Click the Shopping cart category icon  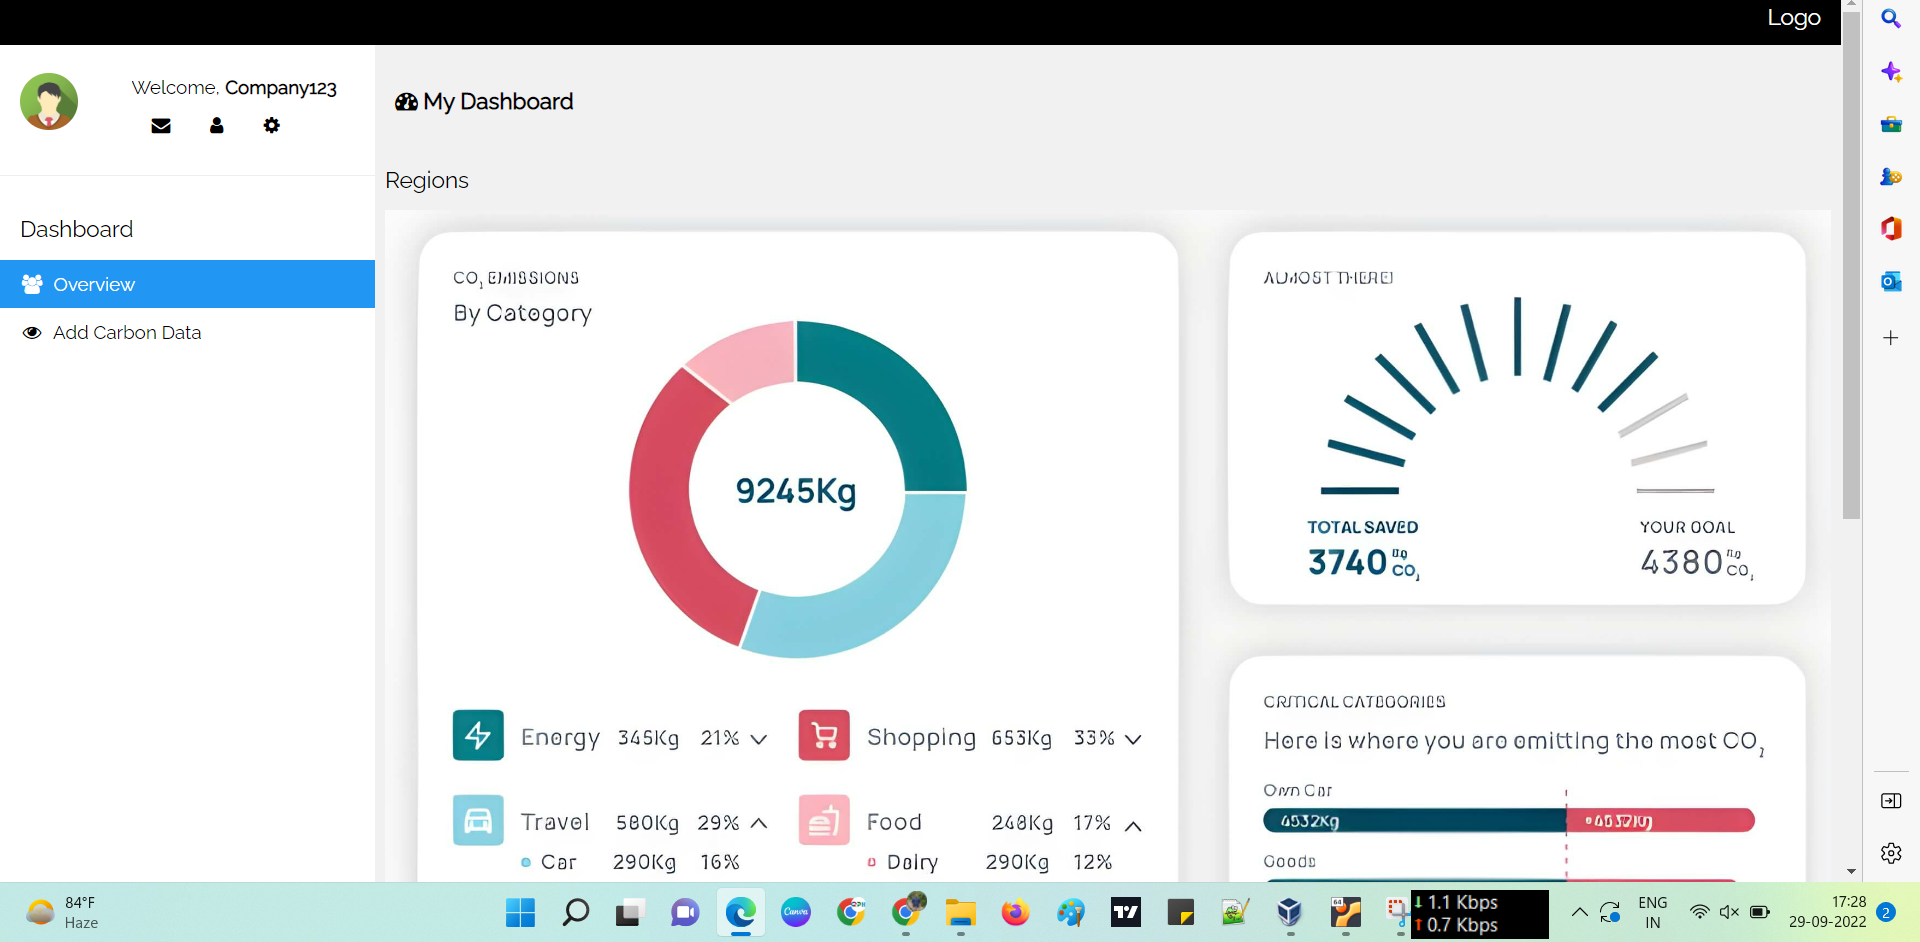824,735
